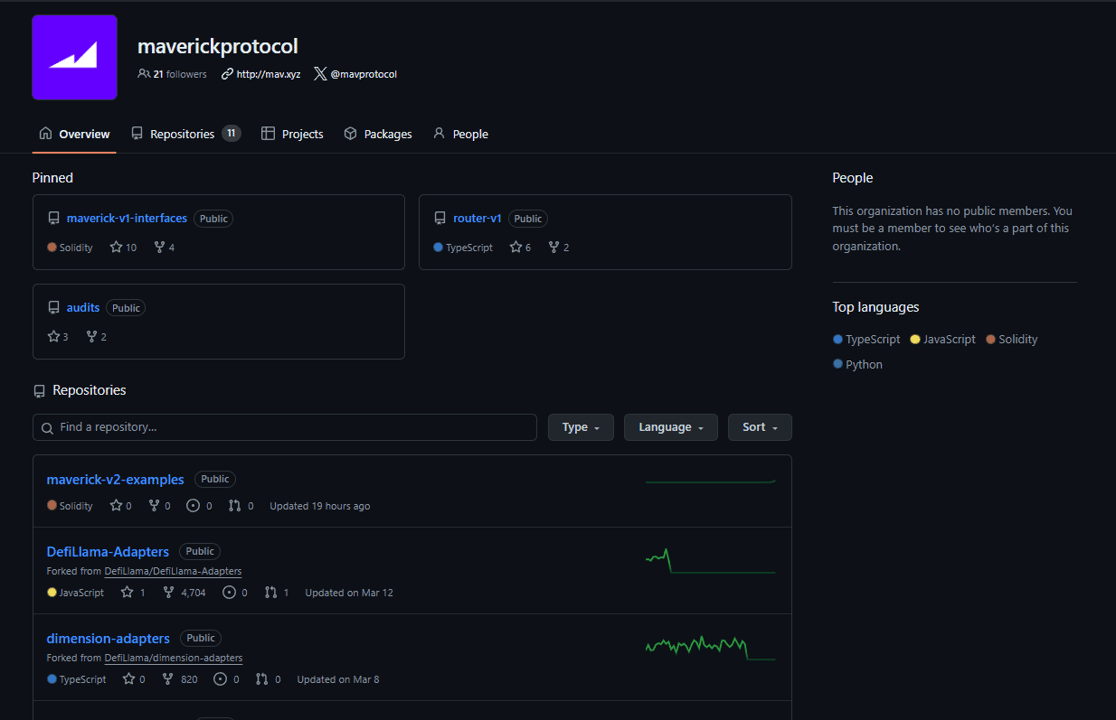View stars of dimension-adapters
The image size is (1116, 720).
click(134, 679)
